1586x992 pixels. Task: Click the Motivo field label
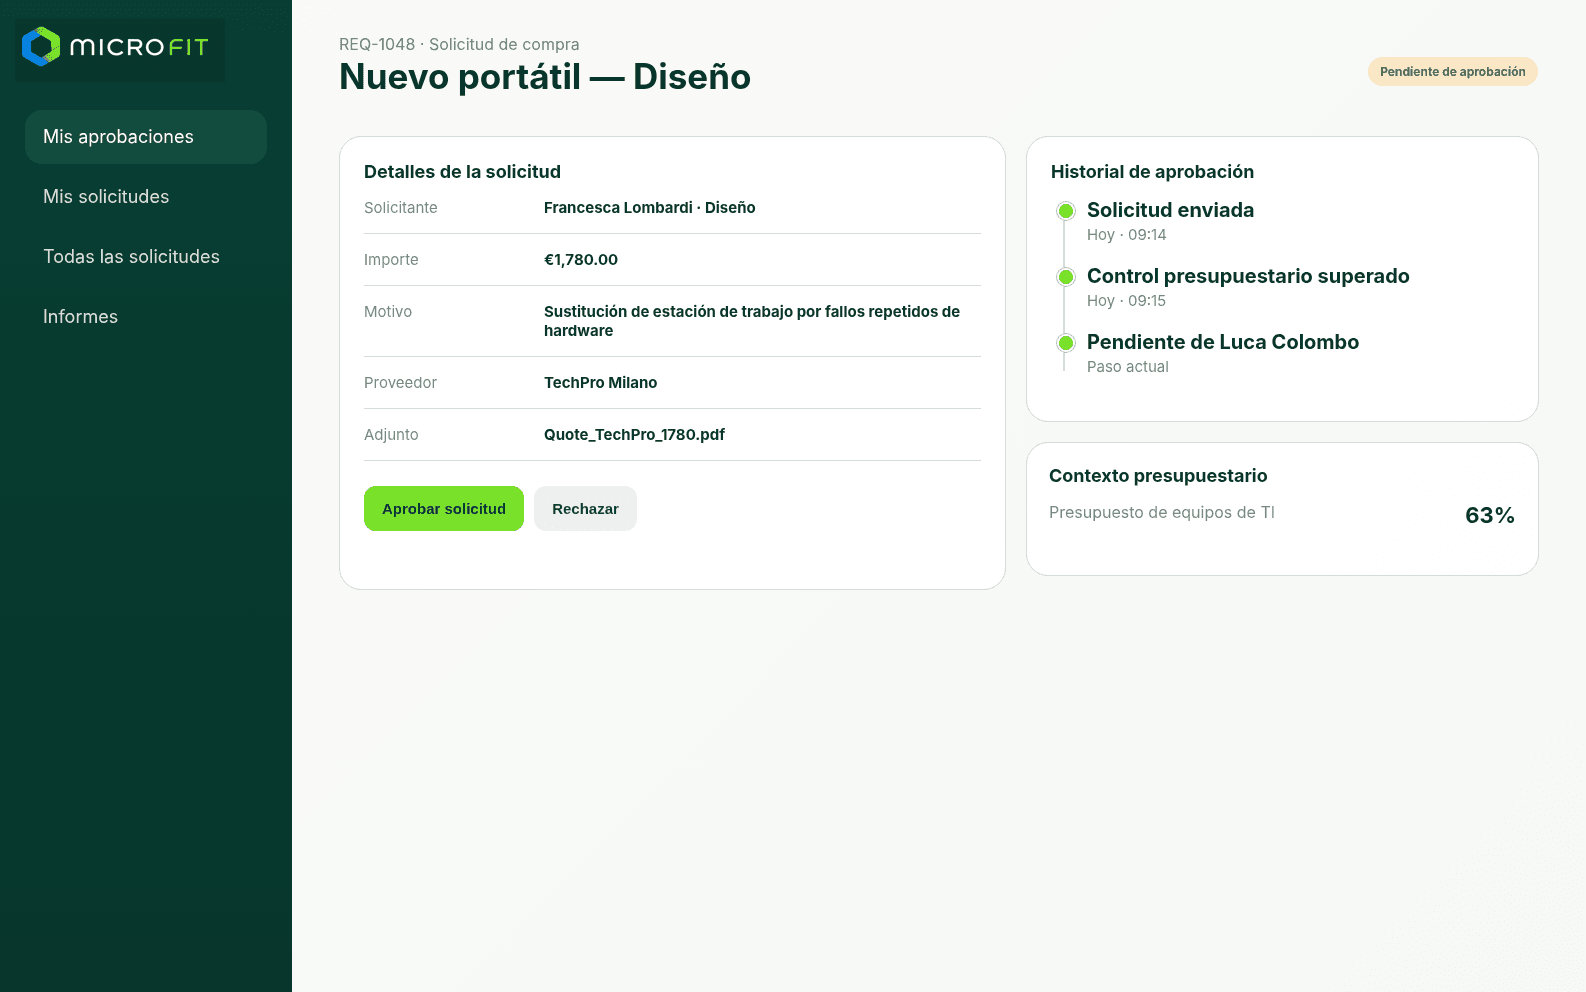pyautogui.click(x=388, y=312)
